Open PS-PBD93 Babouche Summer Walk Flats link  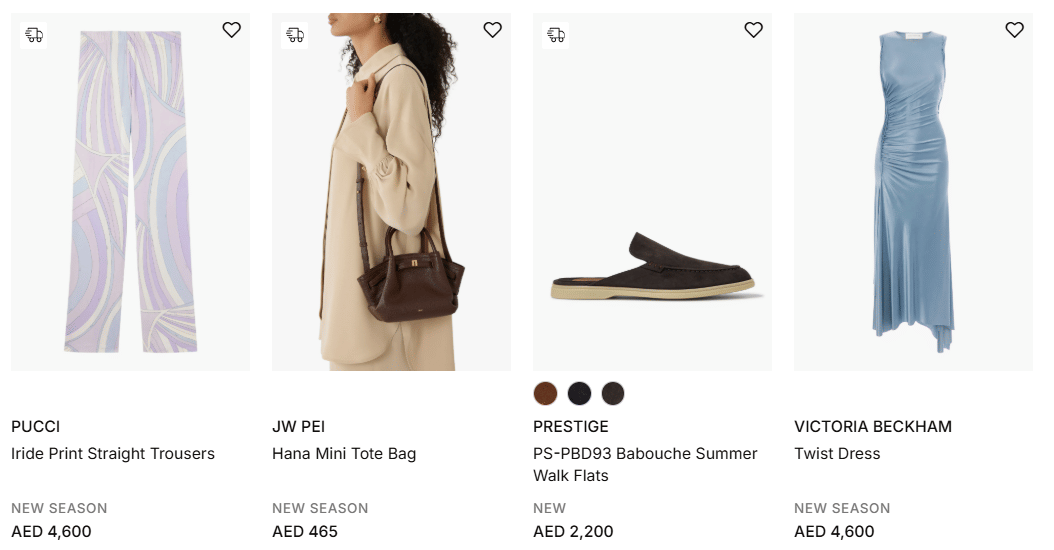(x=645, y=464)
